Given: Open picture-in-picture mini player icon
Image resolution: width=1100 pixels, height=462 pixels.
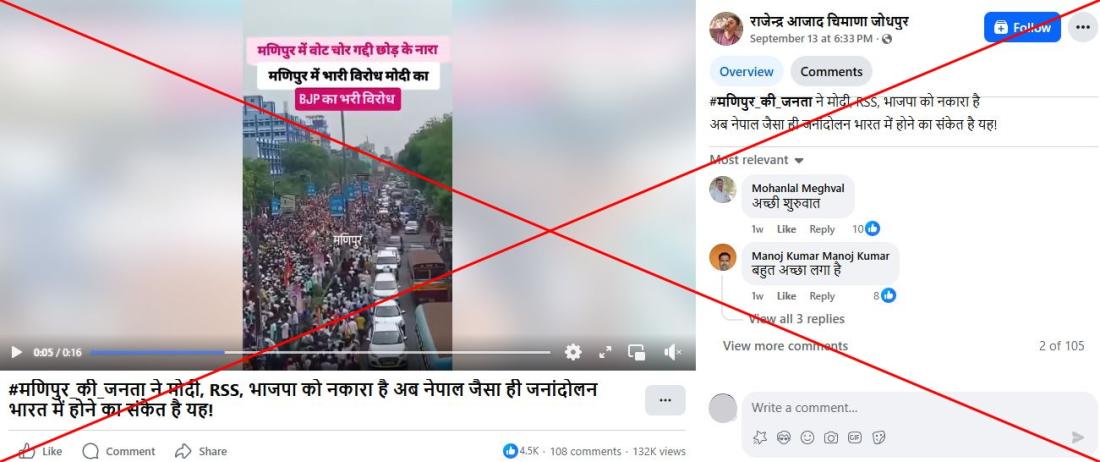Looking at the screenshot, I should (x=636, y=352).
